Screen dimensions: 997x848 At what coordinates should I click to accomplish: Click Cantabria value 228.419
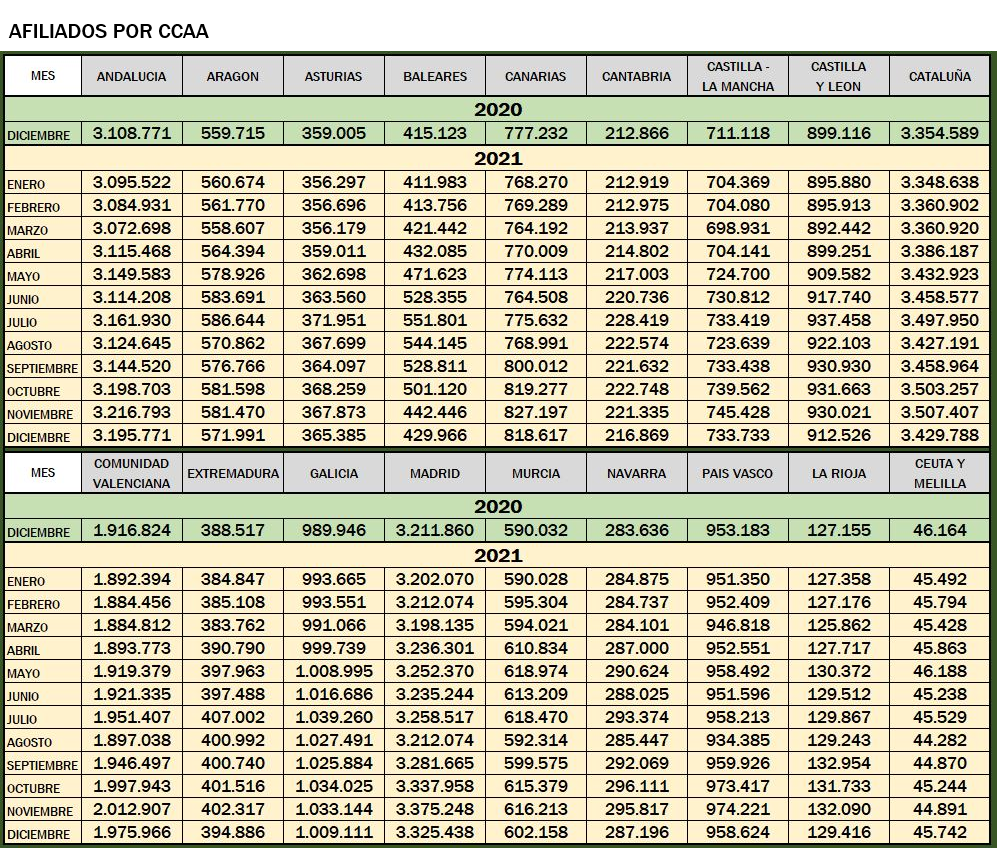tap(636, 320)
